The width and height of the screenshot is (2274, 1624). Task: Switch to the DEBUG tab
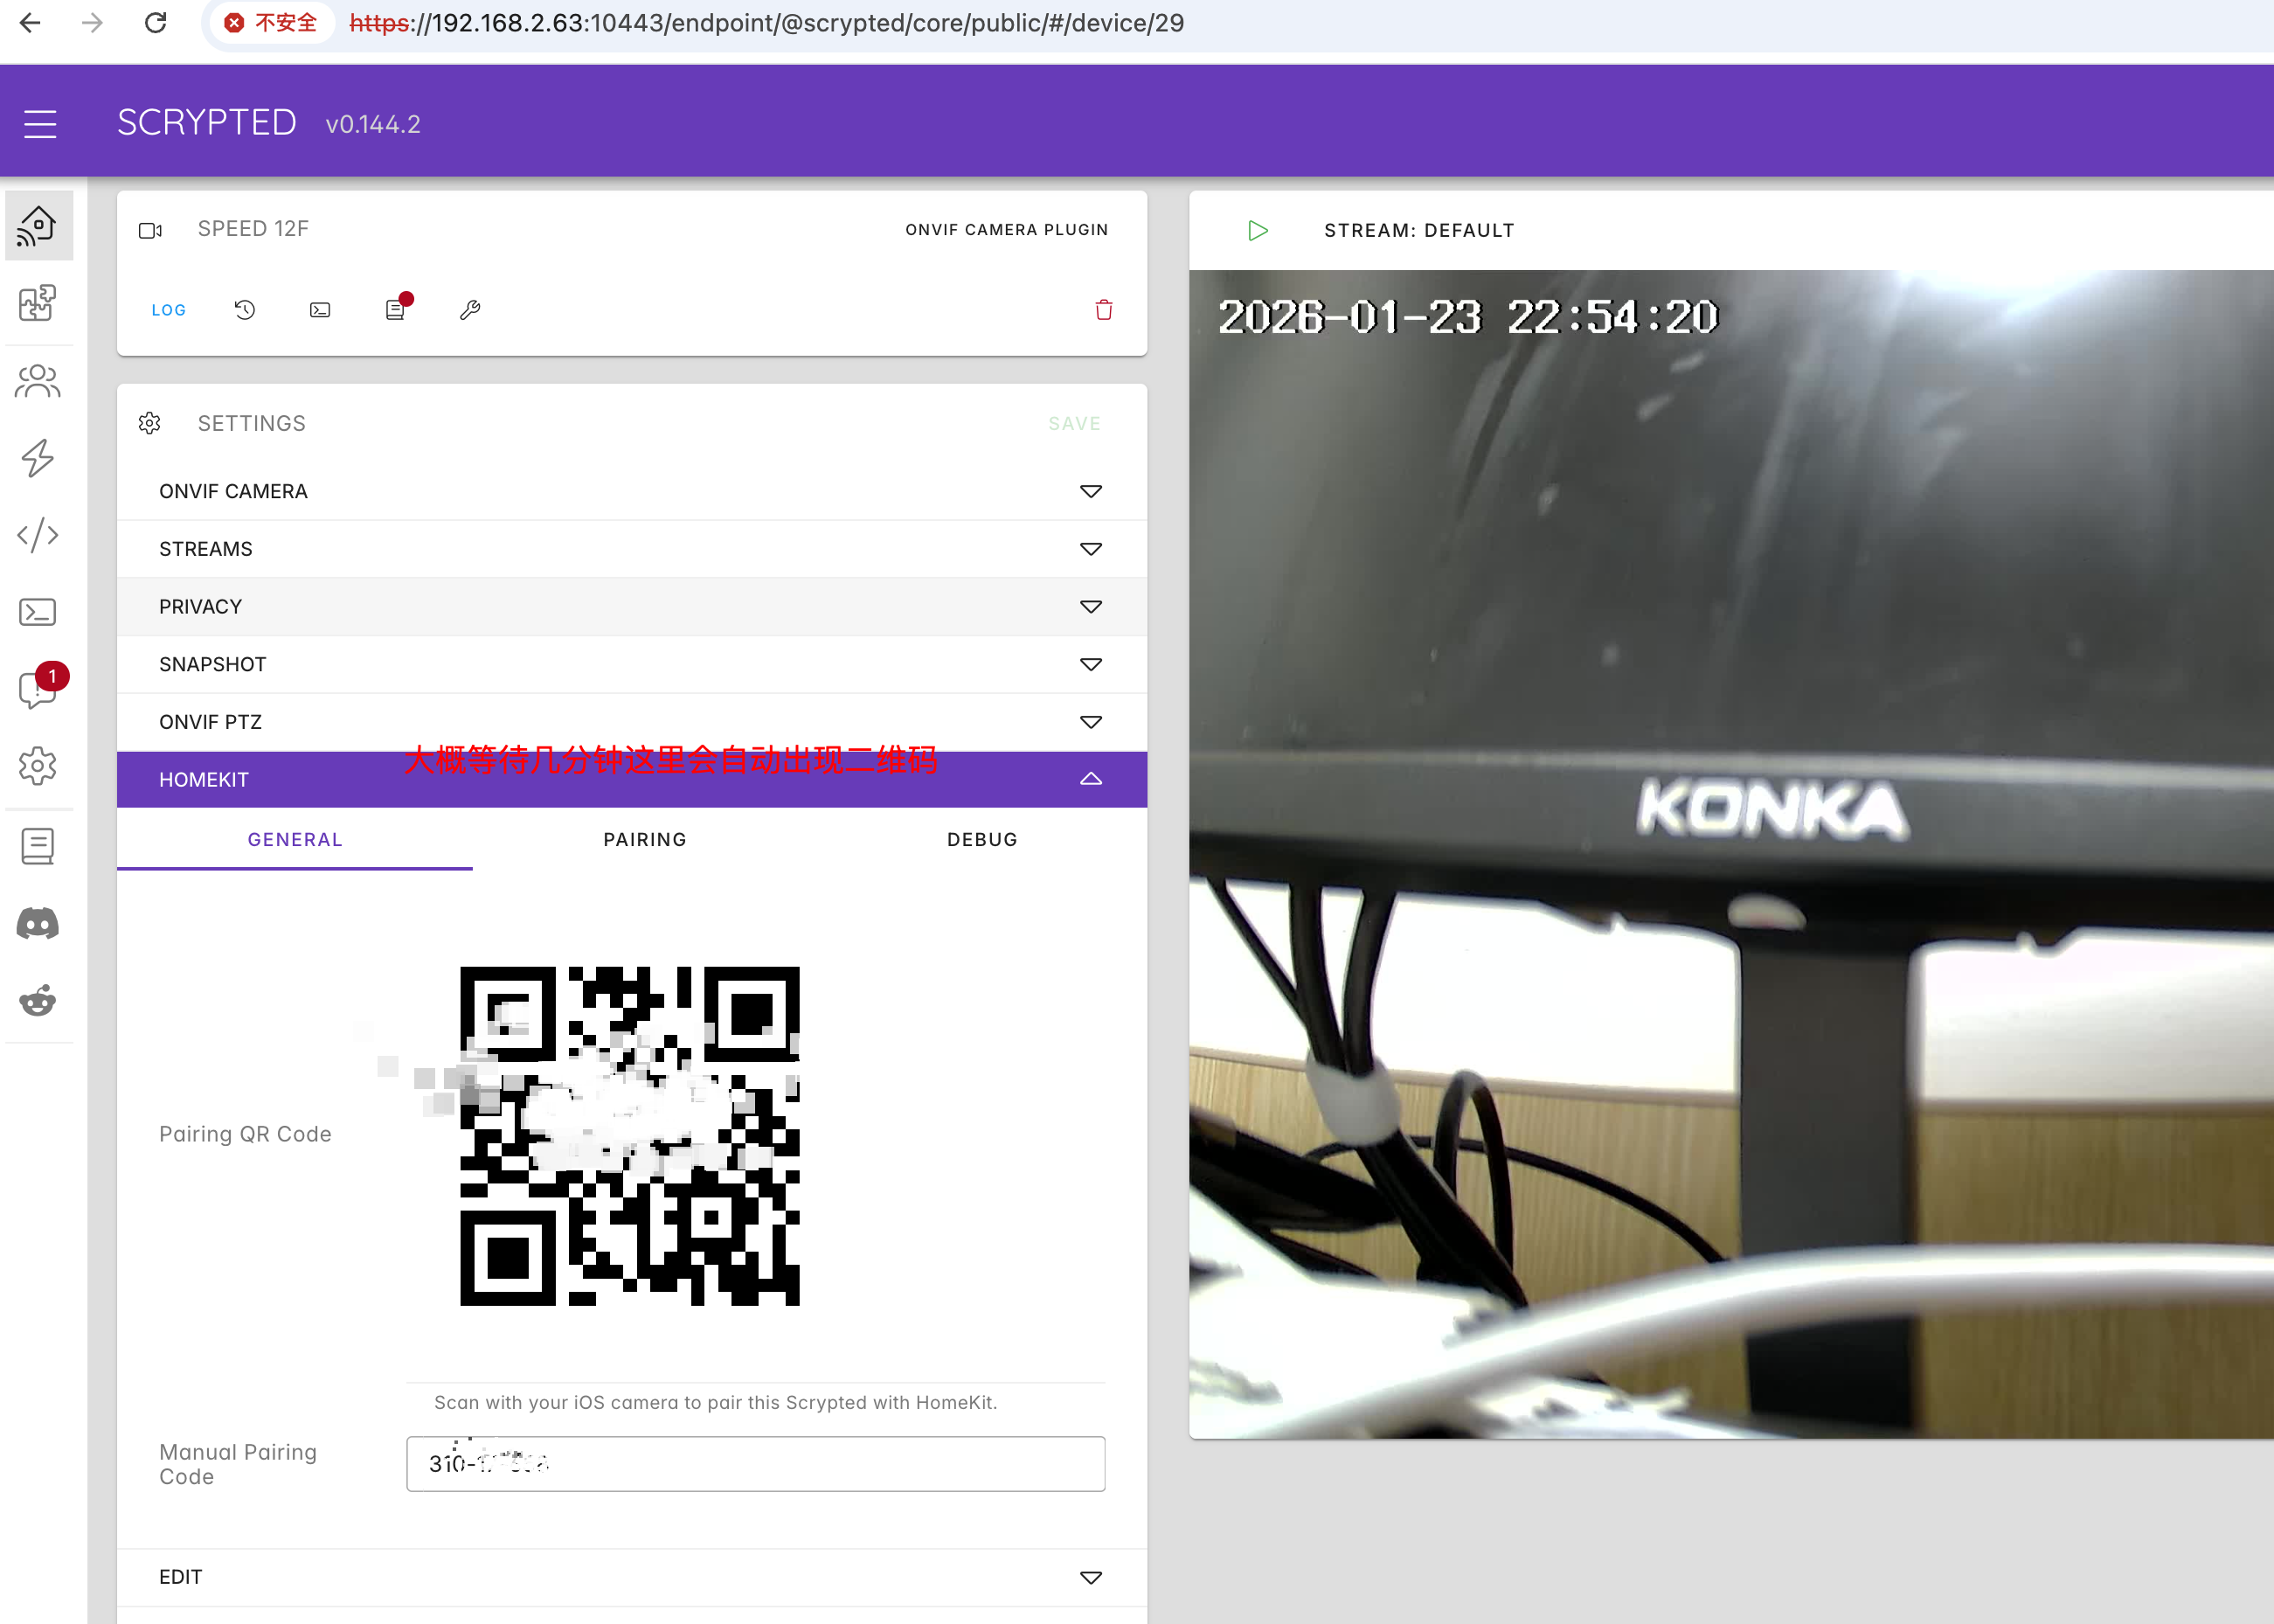tap(982, 840)
